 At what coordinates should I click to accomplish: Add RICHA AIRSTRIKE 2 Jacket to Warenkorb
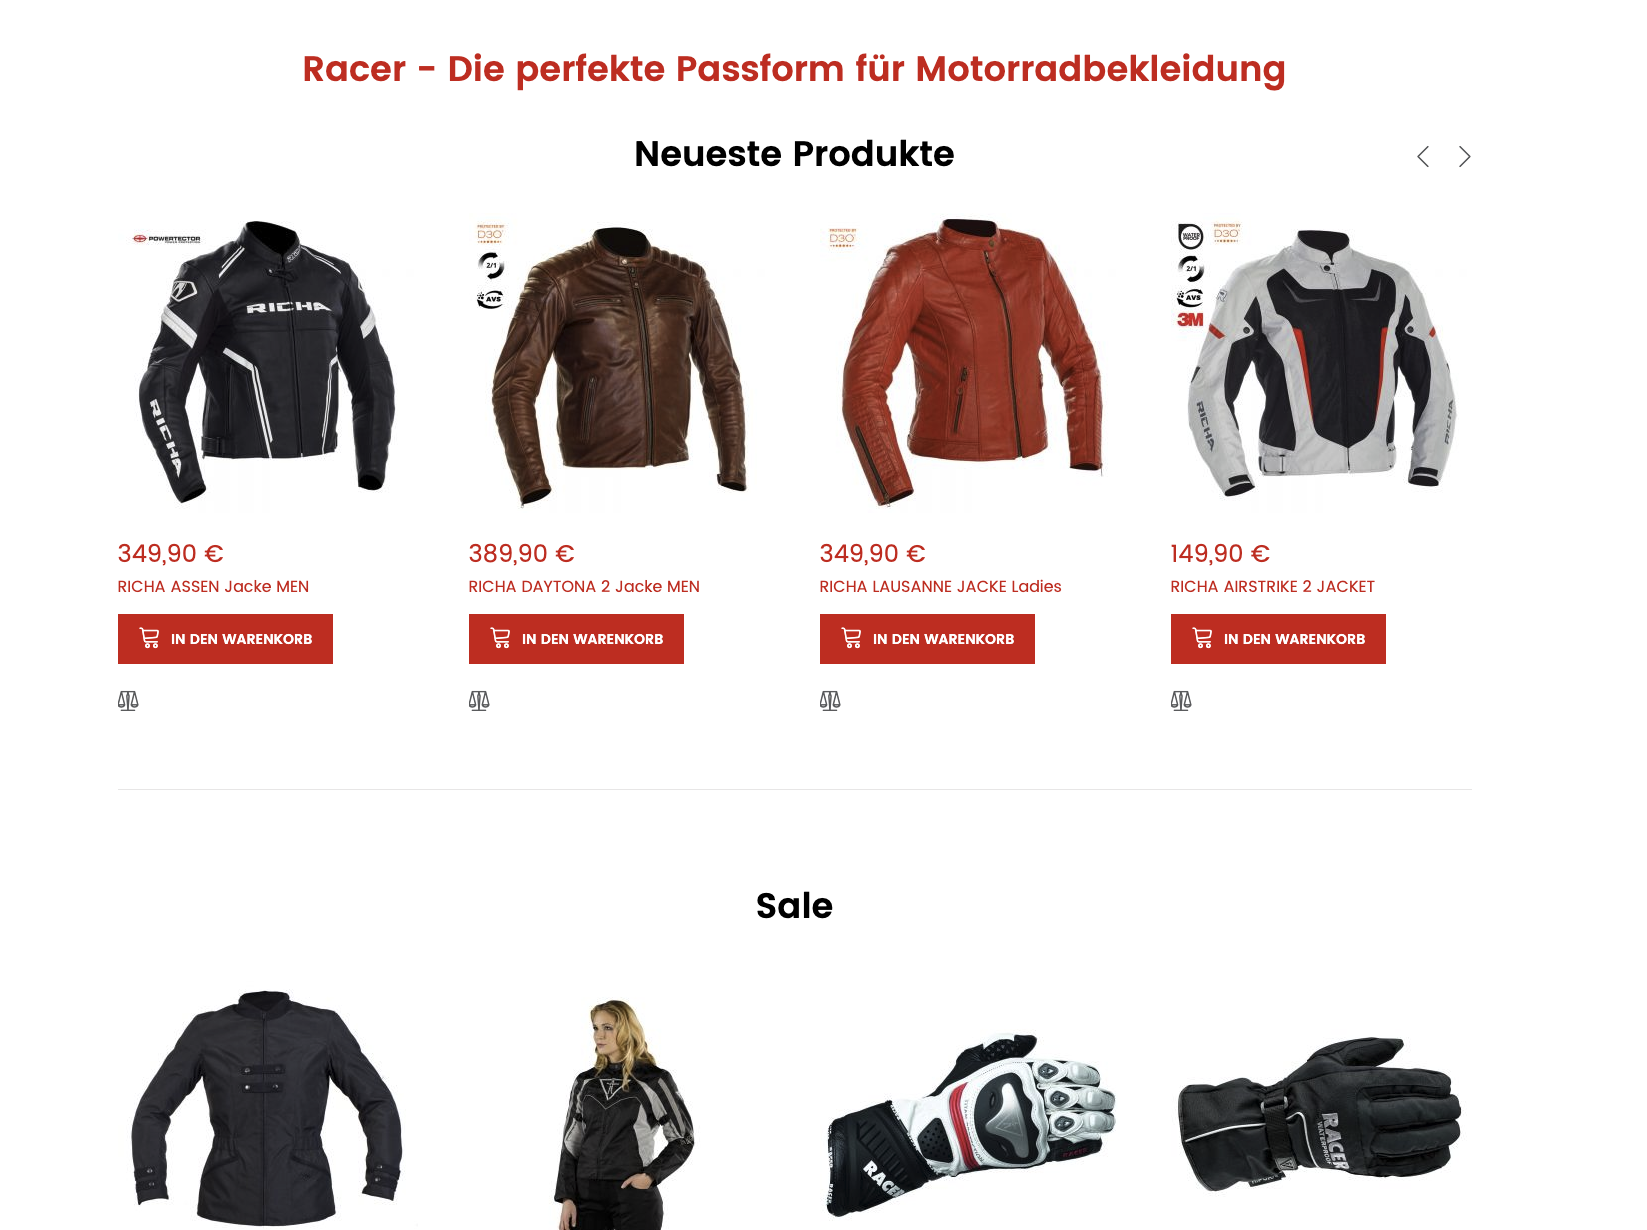tap(1278, 639)
